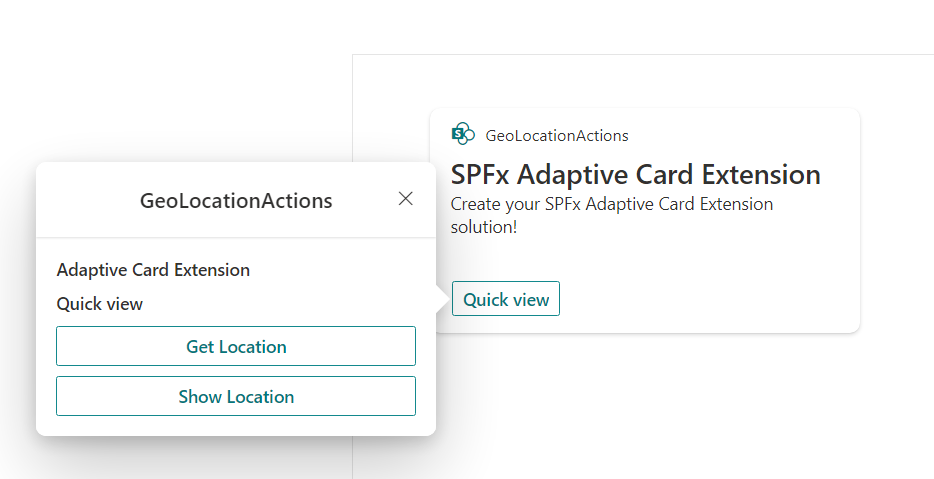Open Quick view from the card
The height and width of the screenshot is (479, 934).
click(506, 299)
